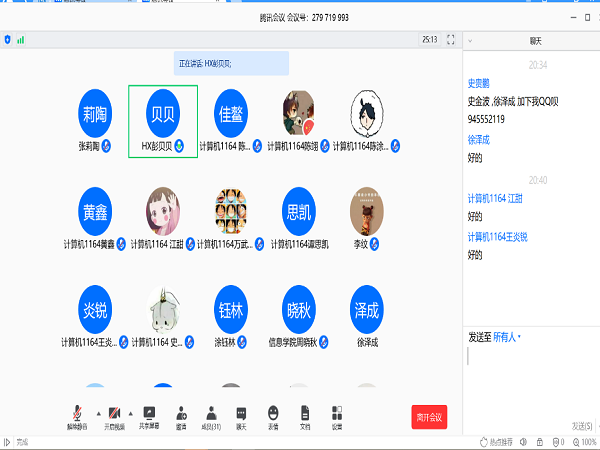Click the muted mic icon beside 张莉陶

(106, 146)
